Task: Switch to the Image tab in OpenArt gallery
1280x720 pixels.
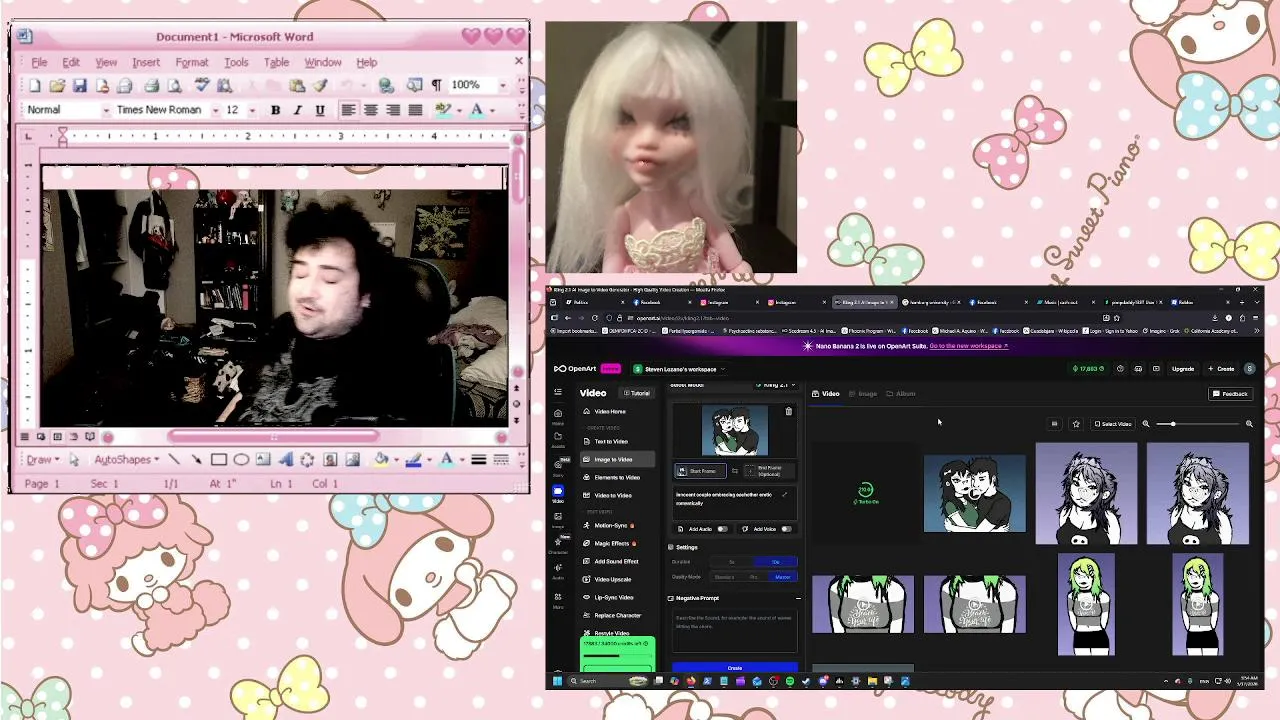Action: 862,394
